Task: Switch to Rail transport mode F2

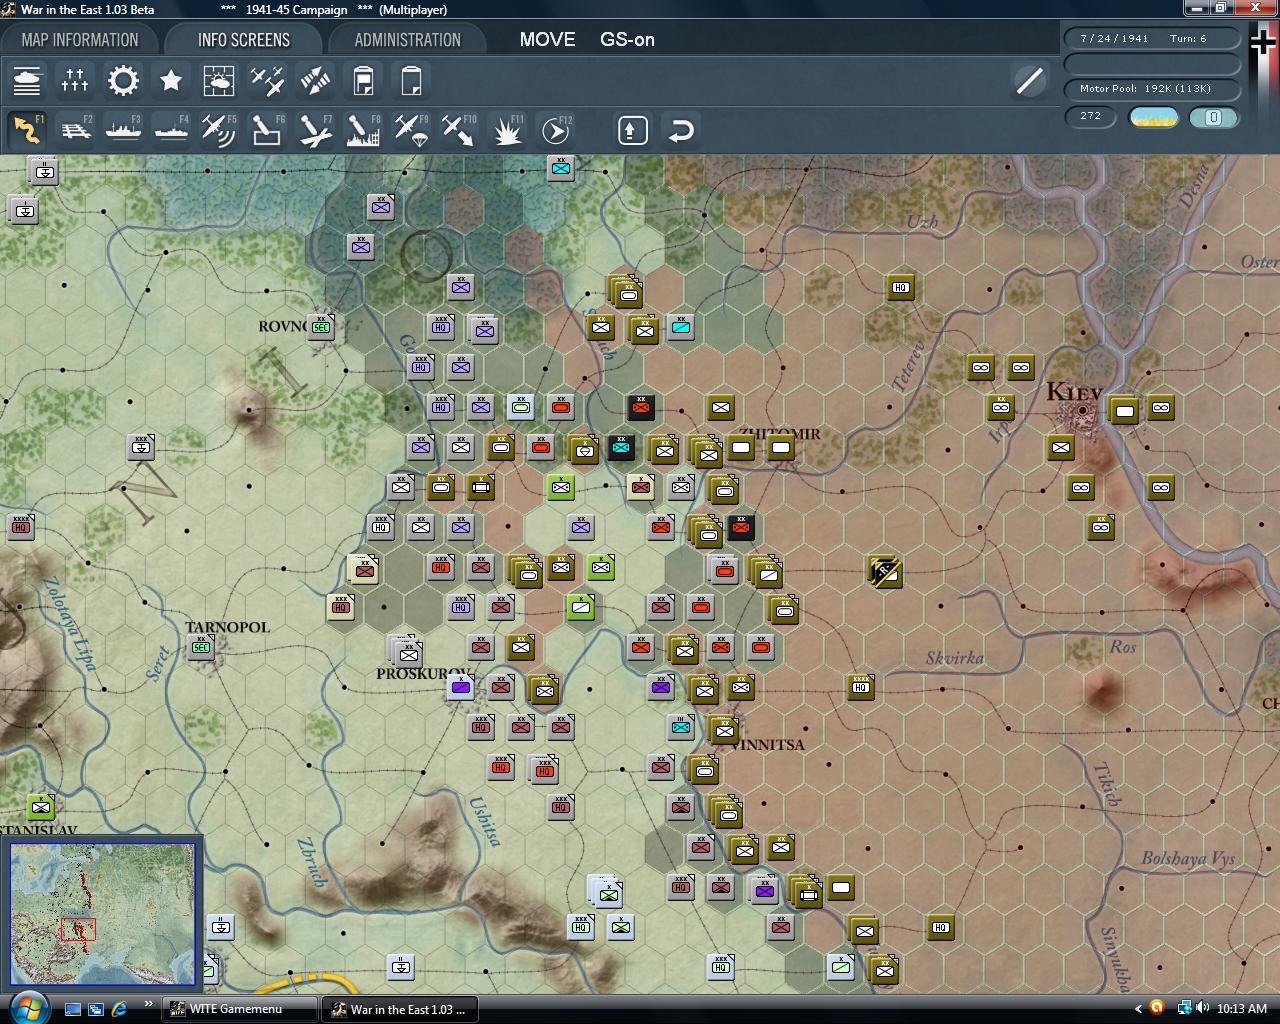Action: tap(75, 128)
